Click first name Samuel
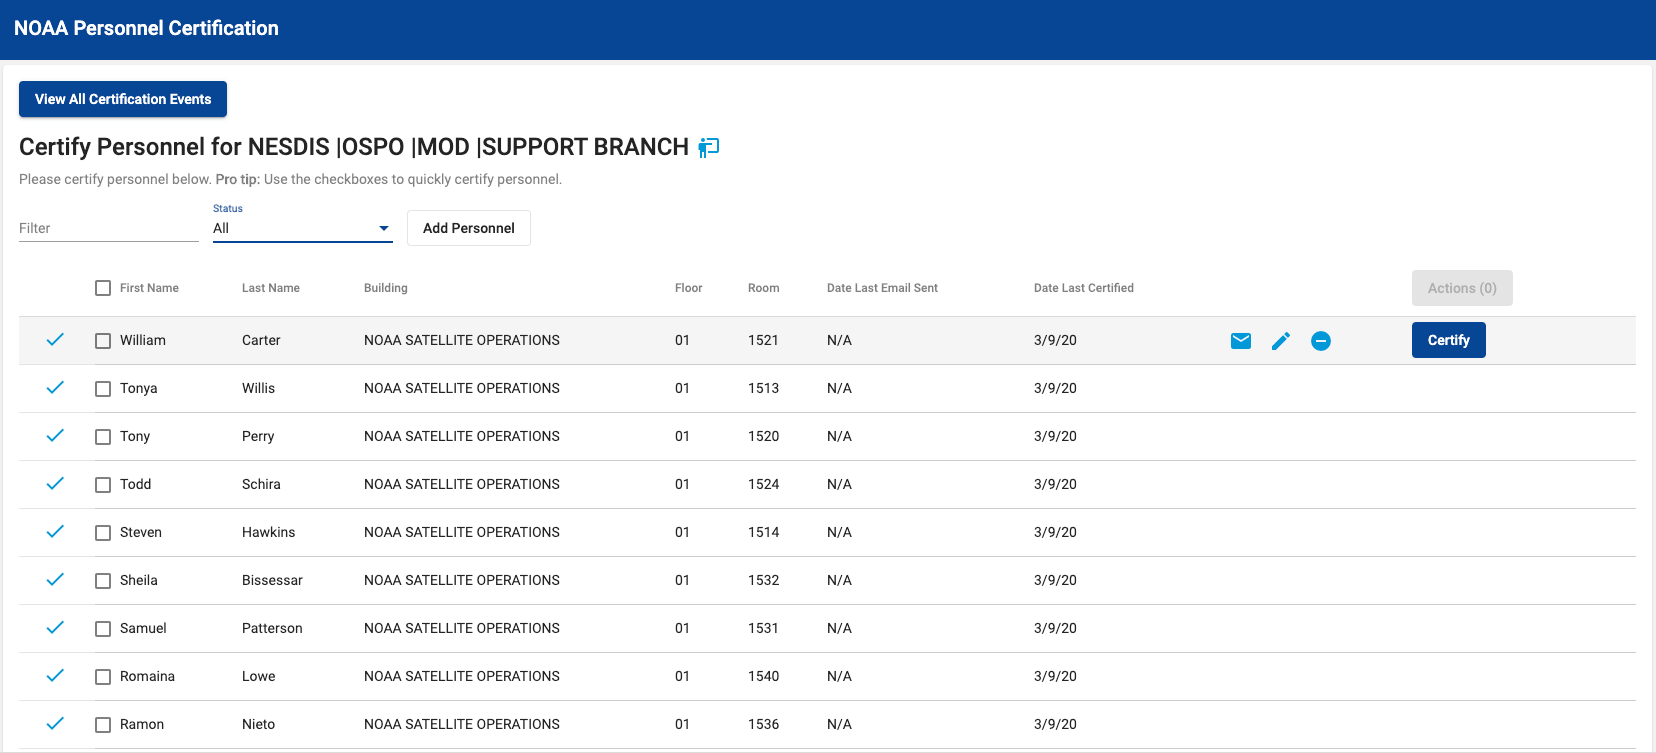Screen dimensions: 1656x753 tap(143, 628)
